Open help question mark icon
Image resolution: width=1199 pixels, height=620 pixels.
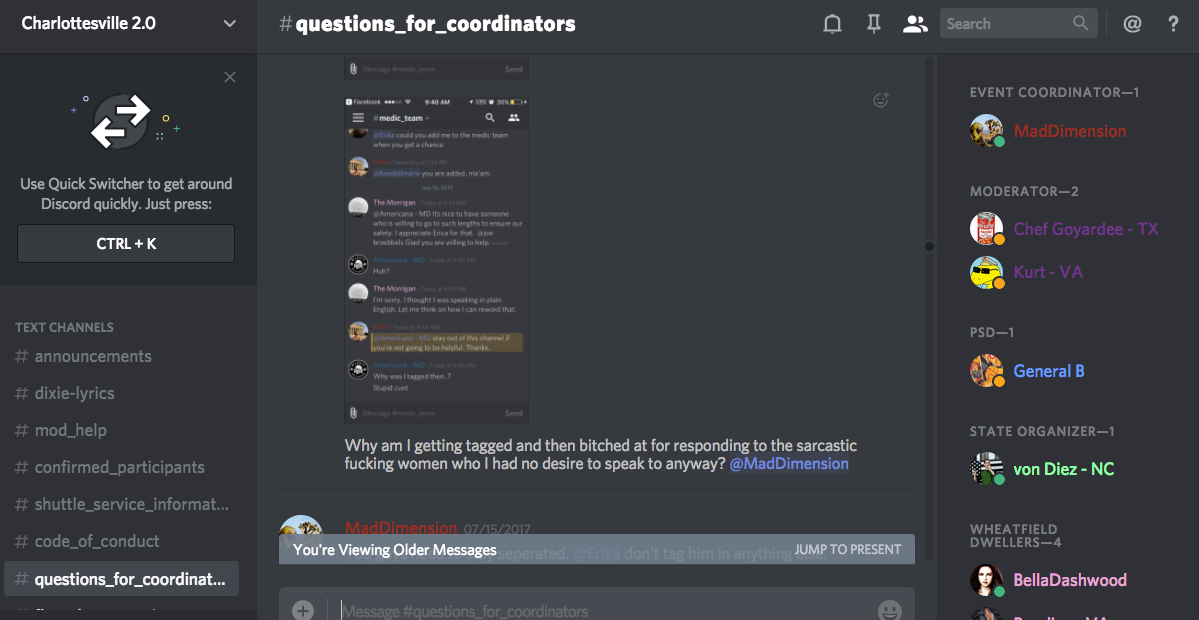1173,24
